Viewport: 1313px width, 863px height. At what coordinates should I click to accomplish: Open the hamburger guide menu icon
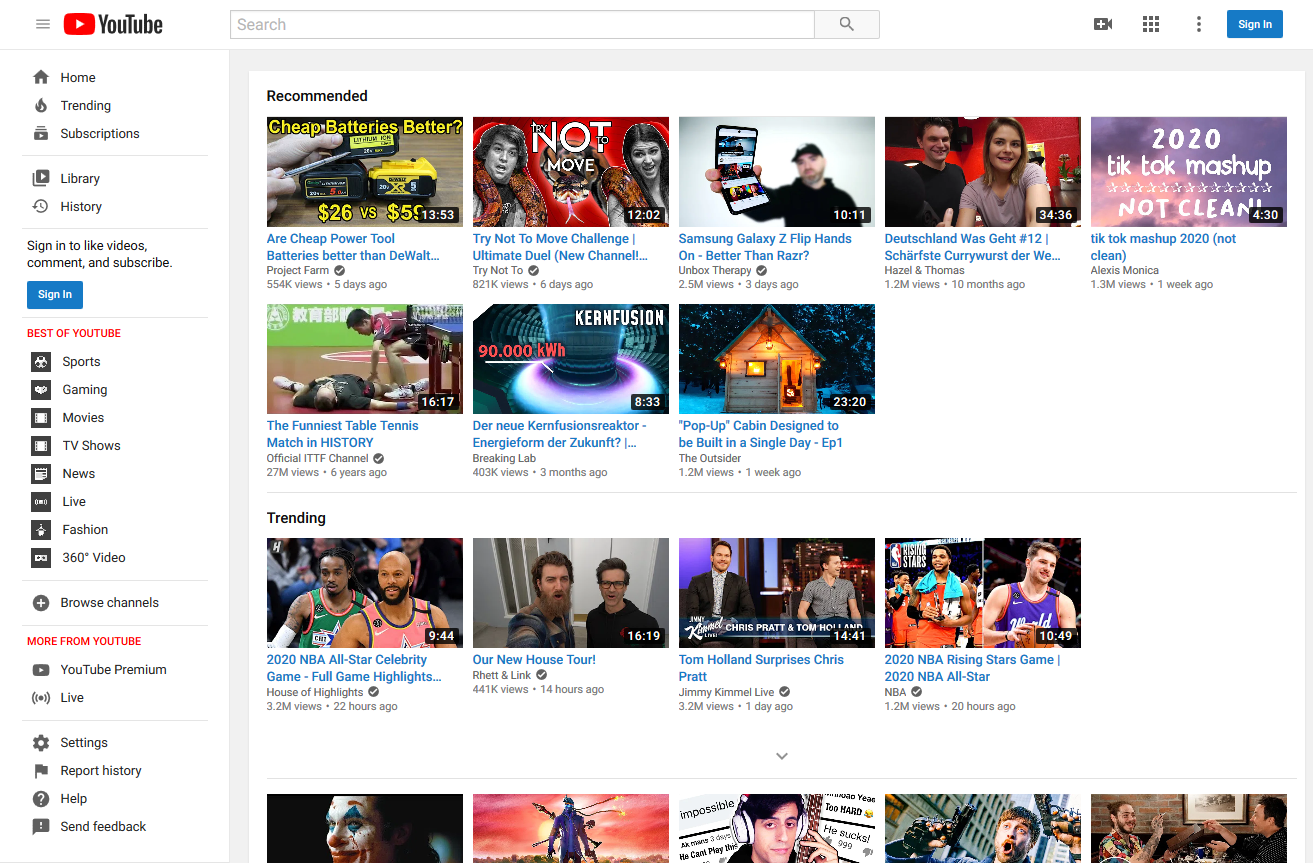coord(43,24)
